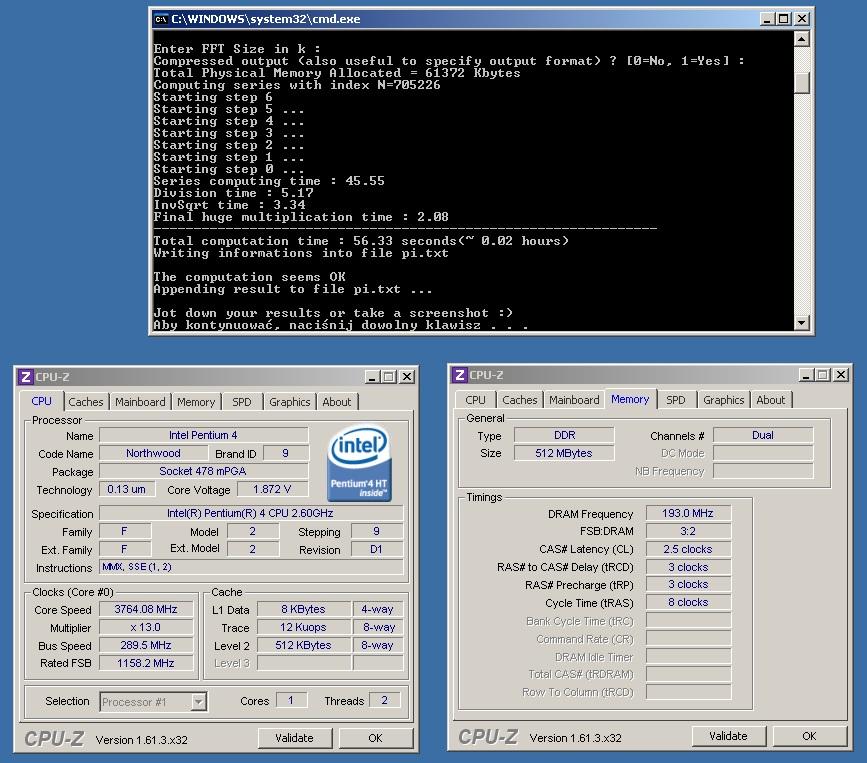
Task: Click the Name field Intel Pentium 4
Action: click(203, 435)
